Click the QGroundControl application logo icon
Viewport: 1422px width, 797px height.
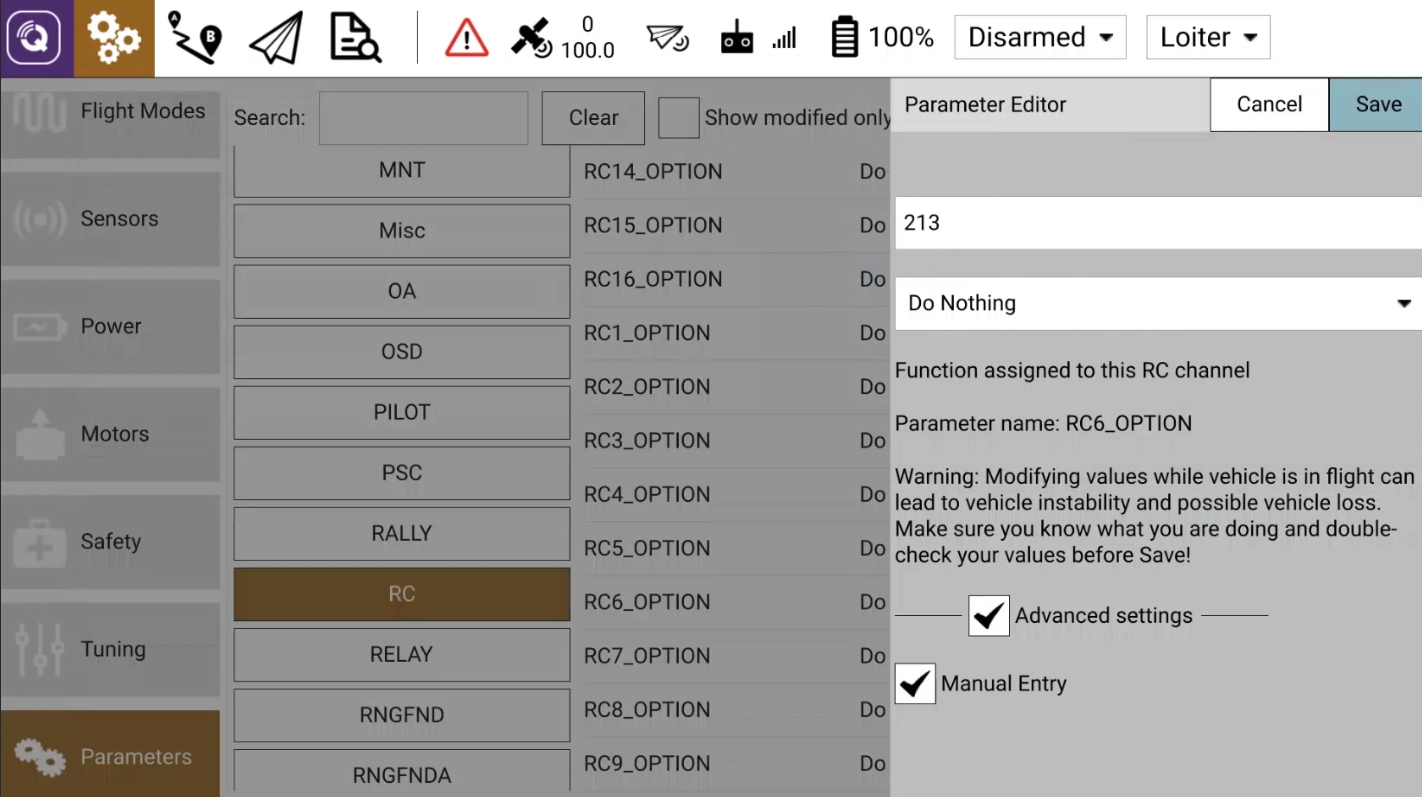(x=35, y=38)
